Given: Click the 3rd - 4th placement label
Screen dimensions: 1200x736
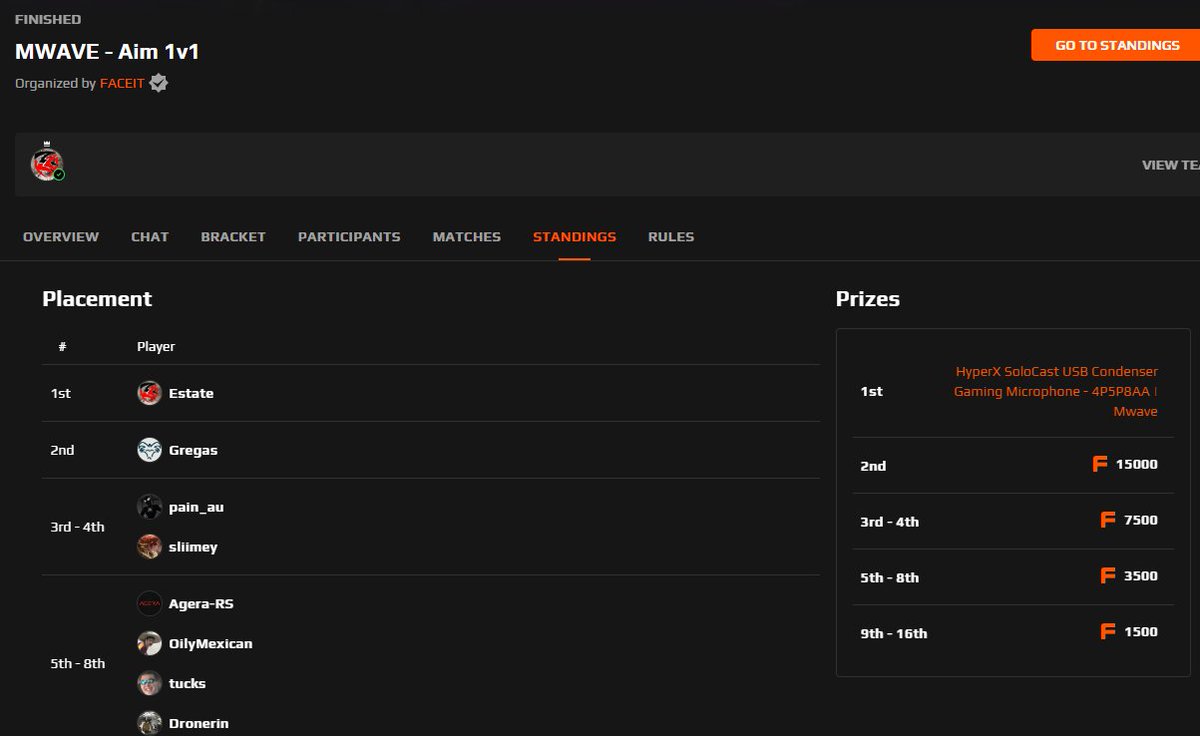Looking at the screenshot, I should 77,527.
